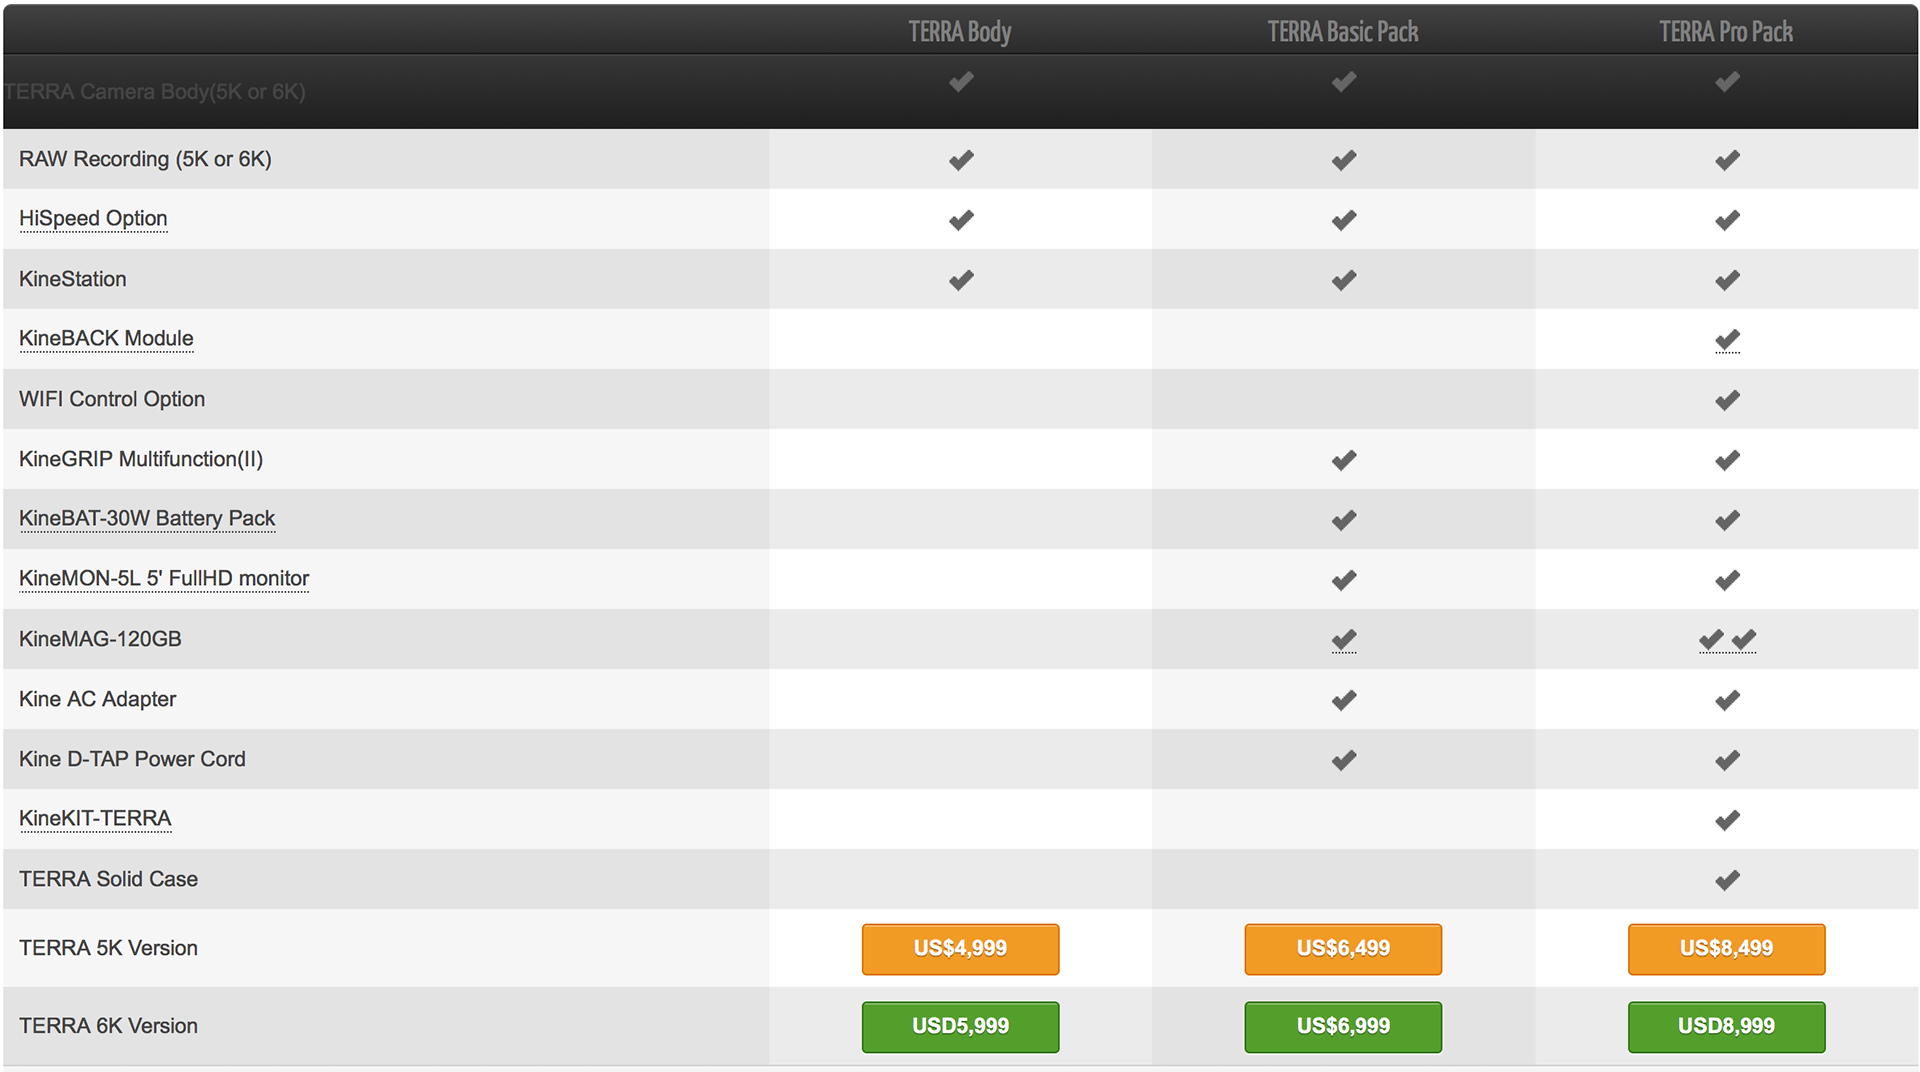Click the WIFI Control Option checkmark under Pro Pack
Image resolution: width=1920 pixels, height=1072 pixels.
click(1727, 400)
